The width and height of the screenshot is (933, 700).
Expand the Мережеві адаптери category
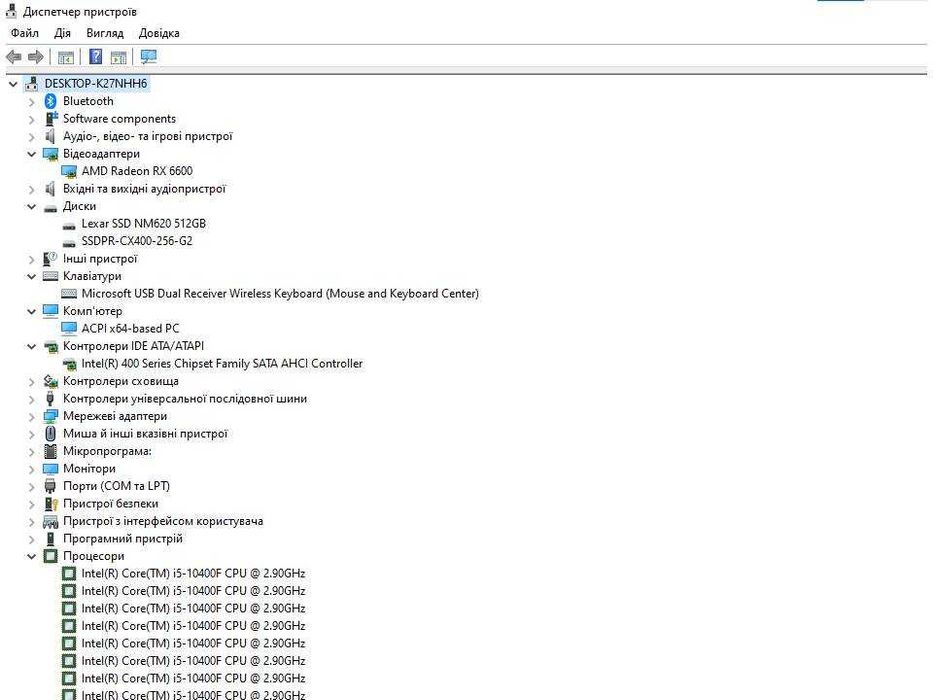32,417
